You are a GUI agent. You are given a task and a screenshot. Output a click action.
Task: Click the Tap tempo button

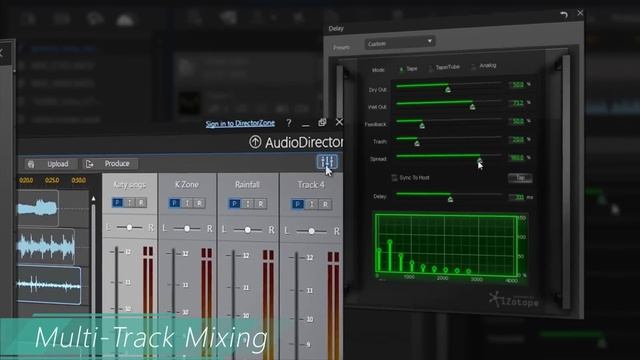coord(520,178)
